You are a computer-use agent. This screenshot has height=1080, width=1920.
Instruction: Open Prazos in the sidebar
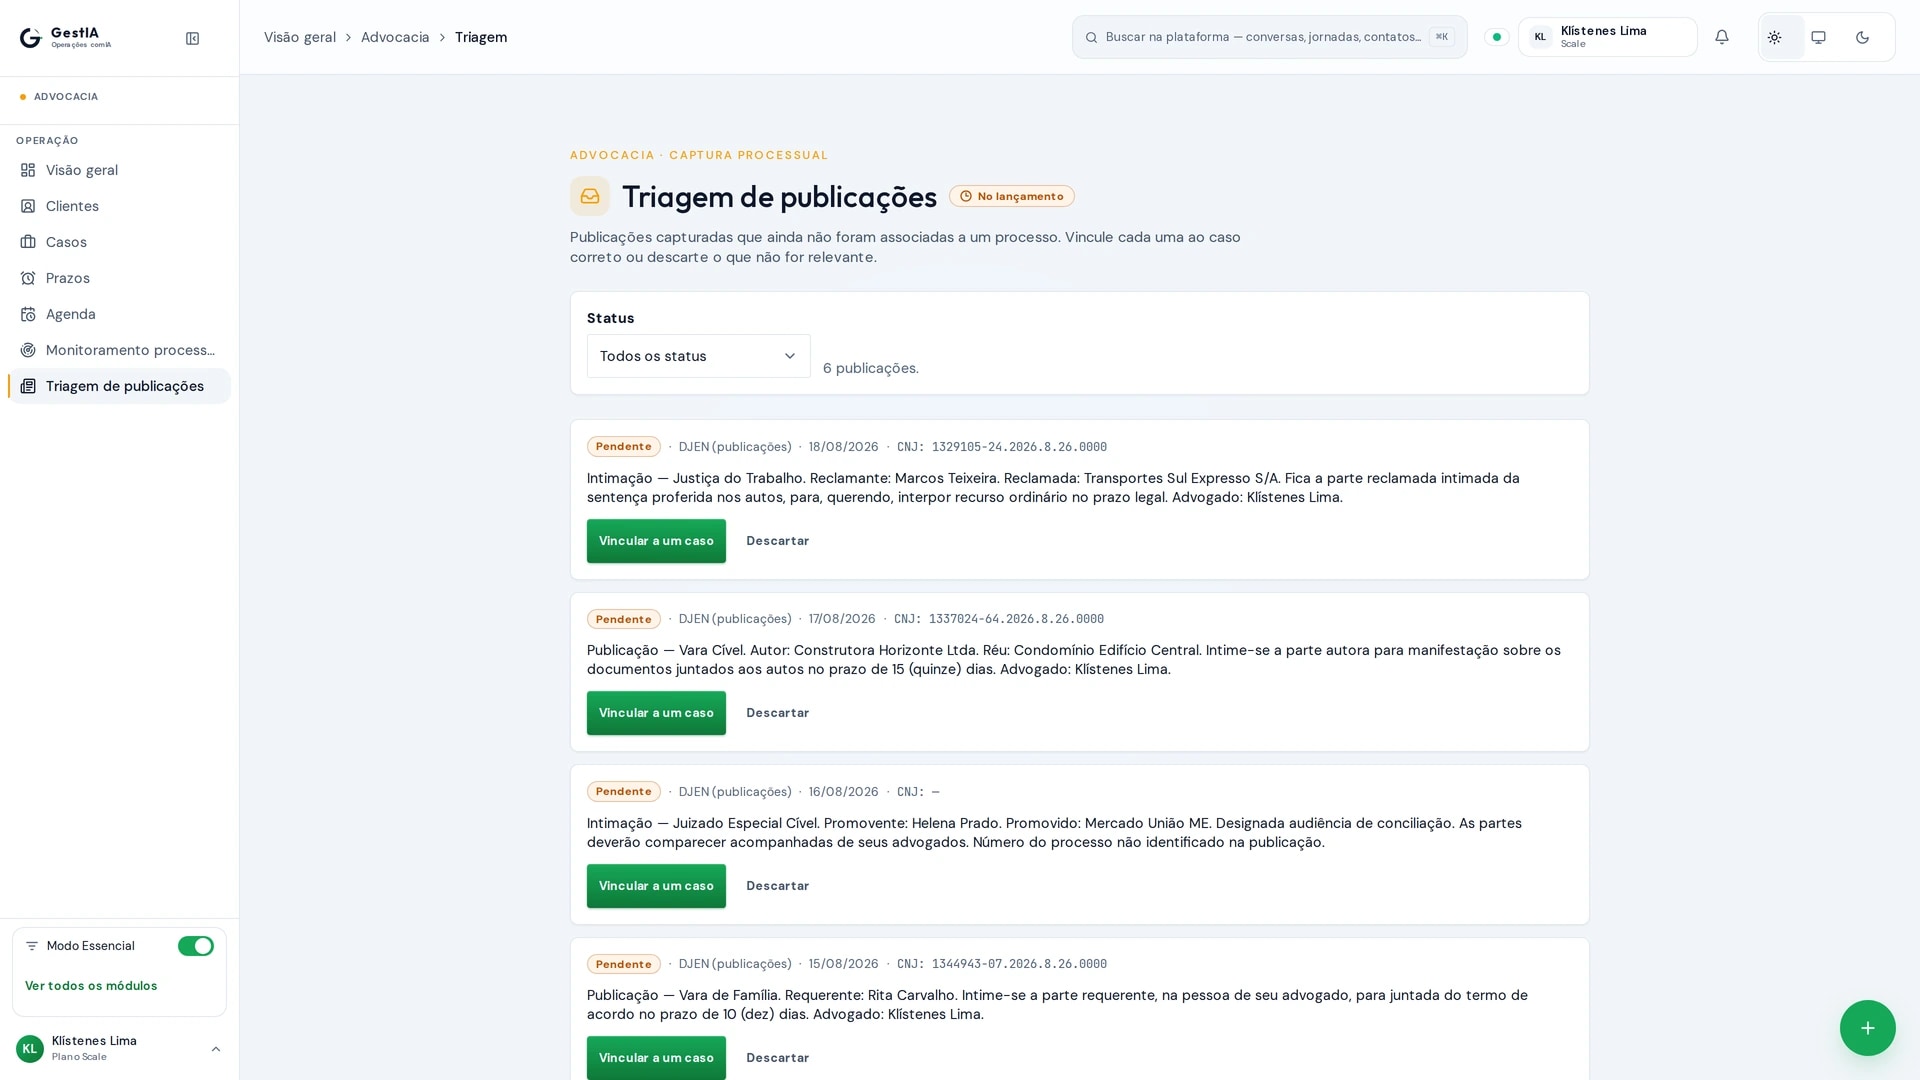pos(119,278)
